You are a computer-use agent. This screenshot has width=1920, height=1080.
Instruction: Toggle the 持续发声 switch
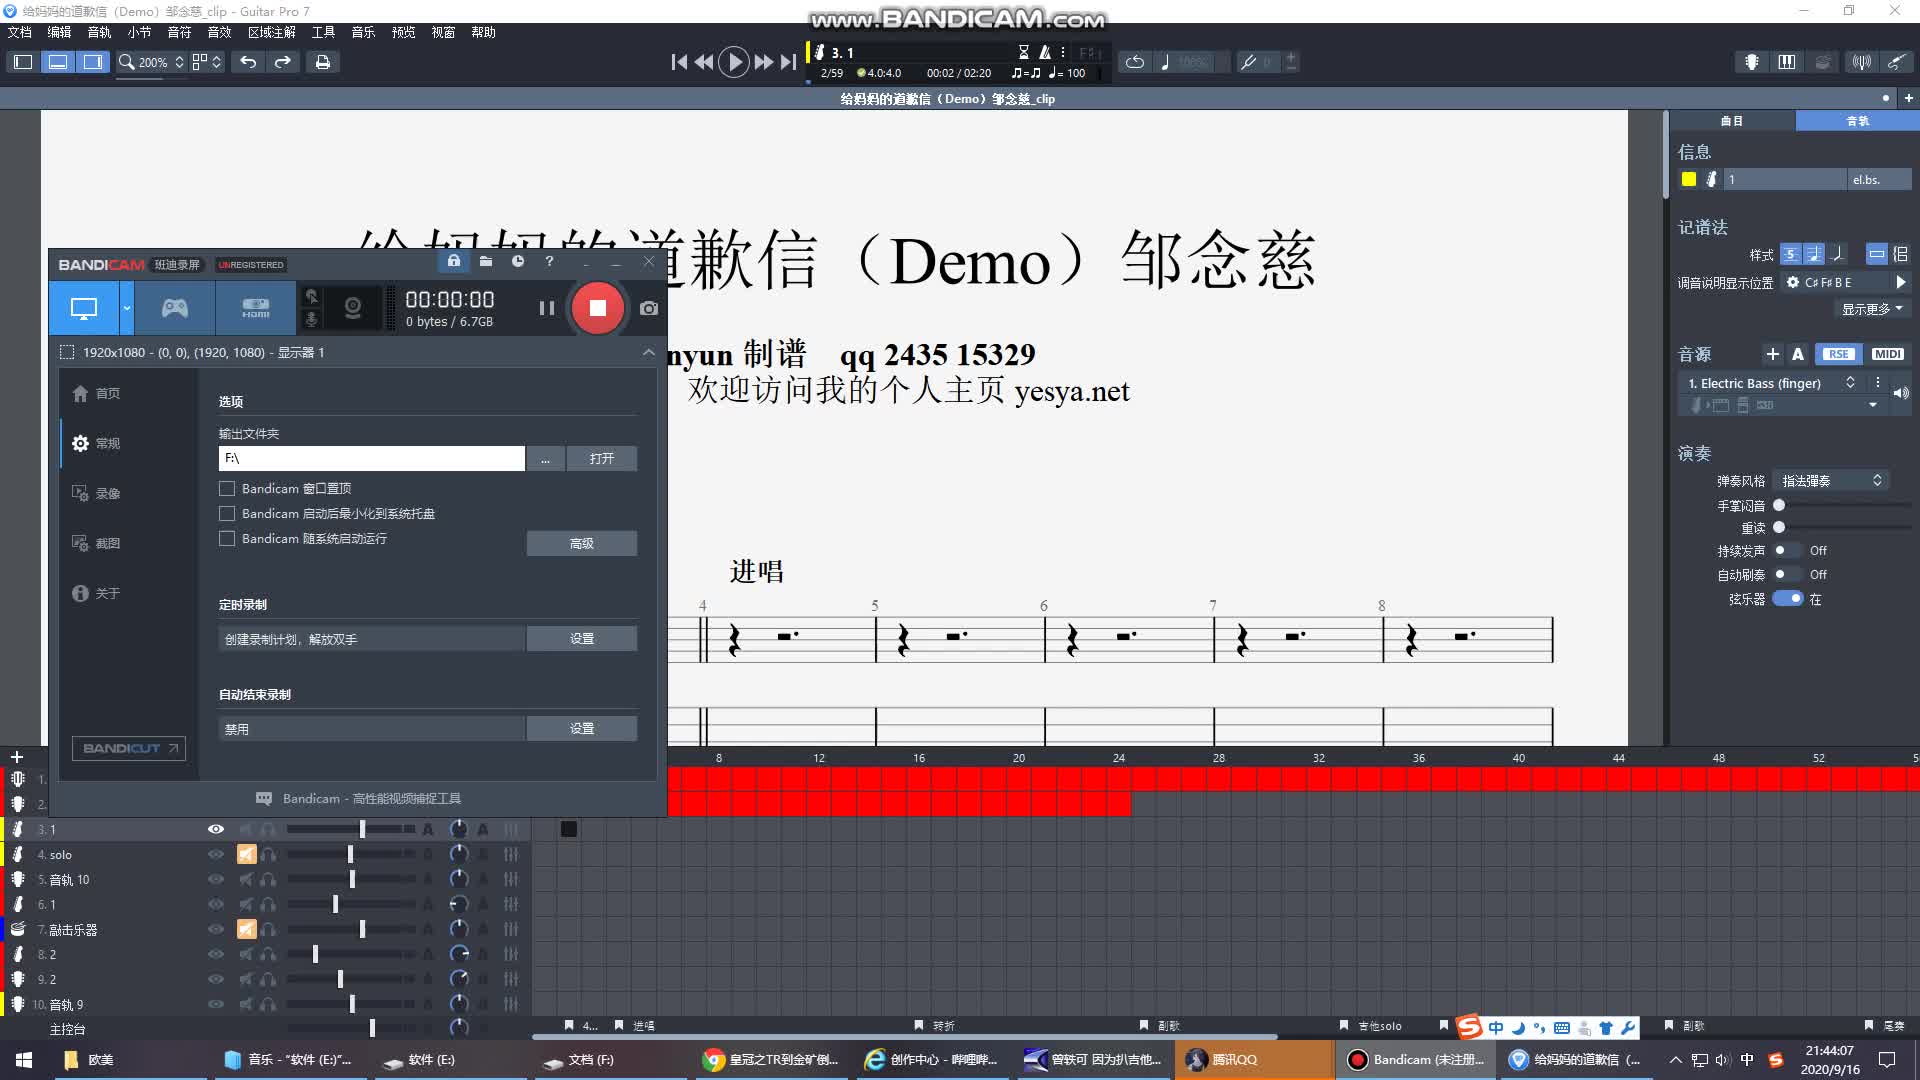(x=1786, y=551)
